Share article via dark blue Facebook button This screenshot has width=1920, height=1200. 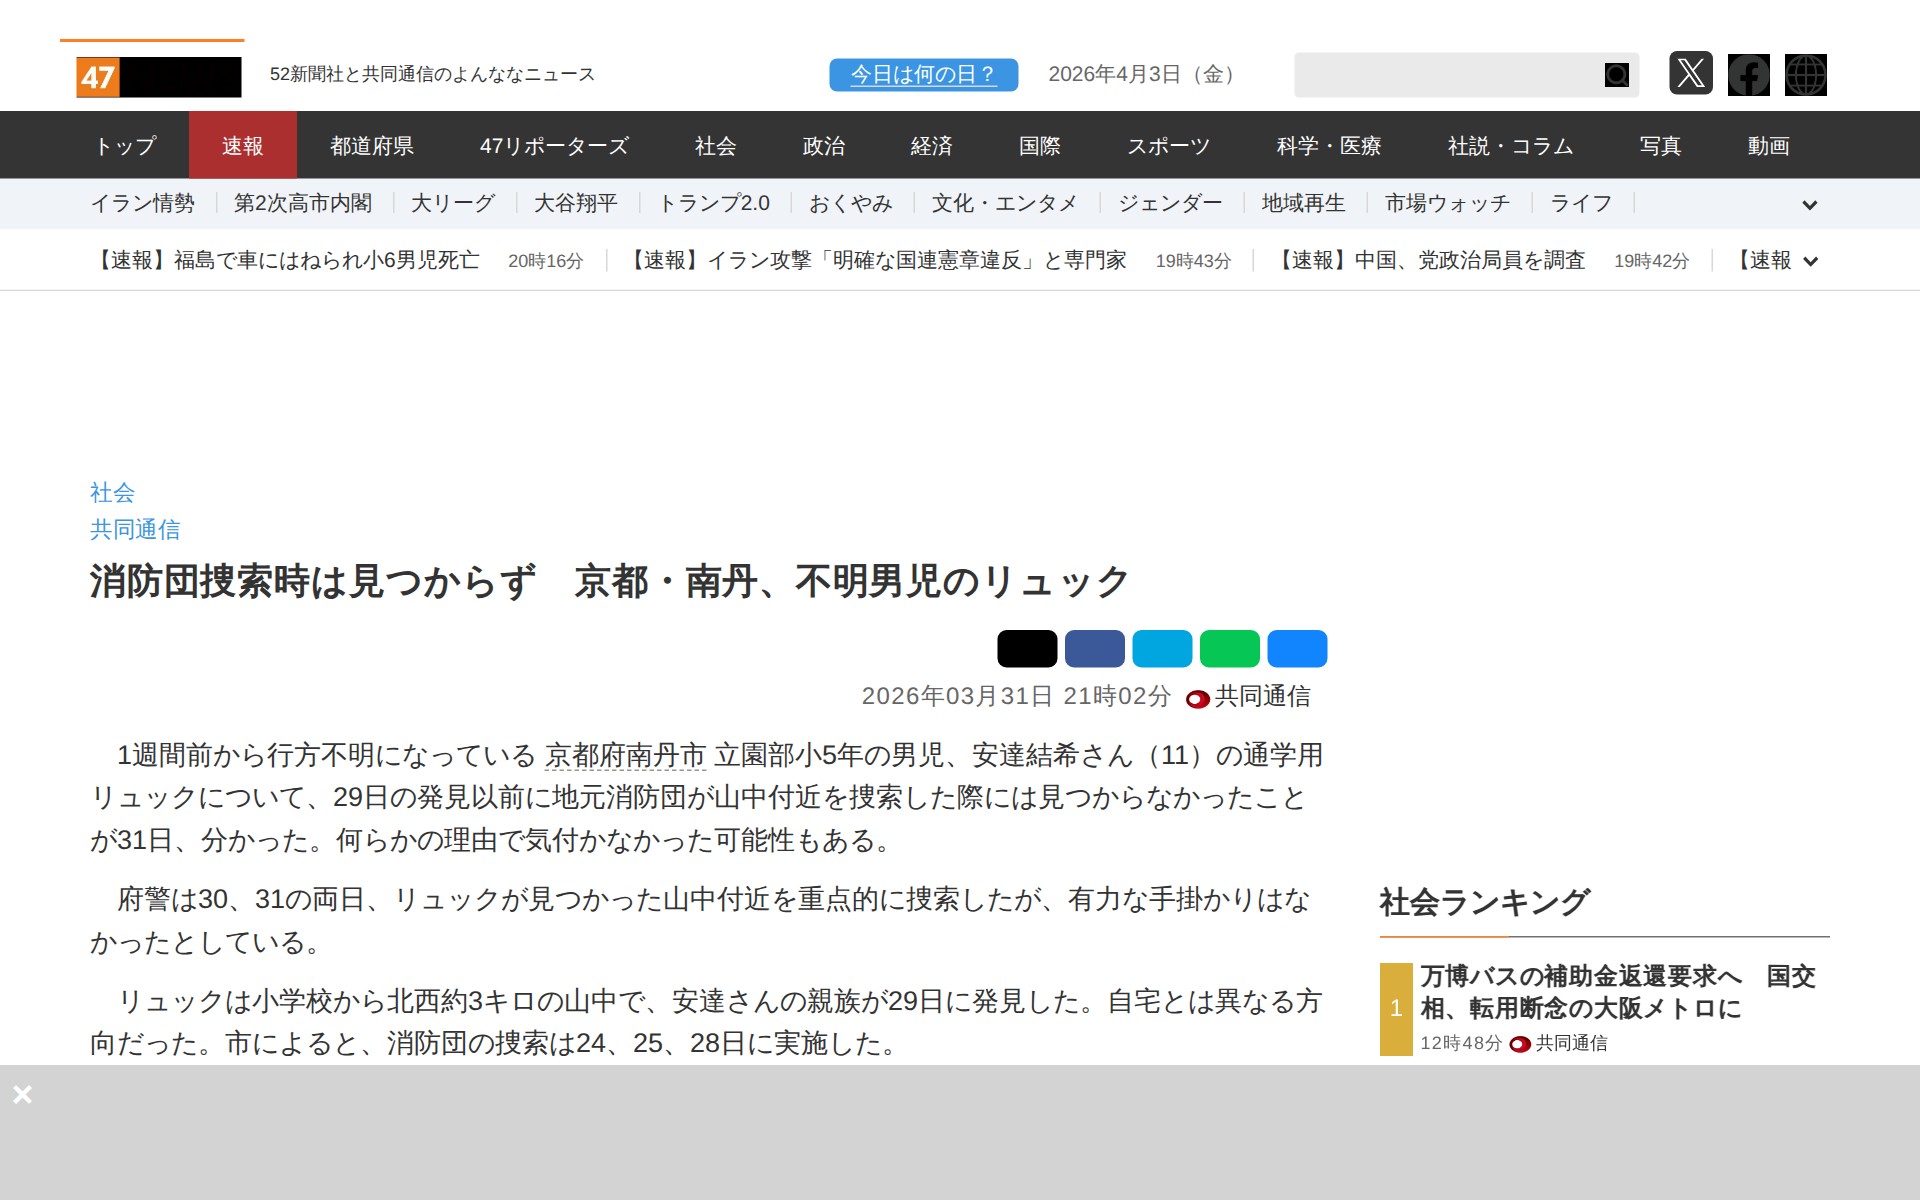click(1094, 649)
